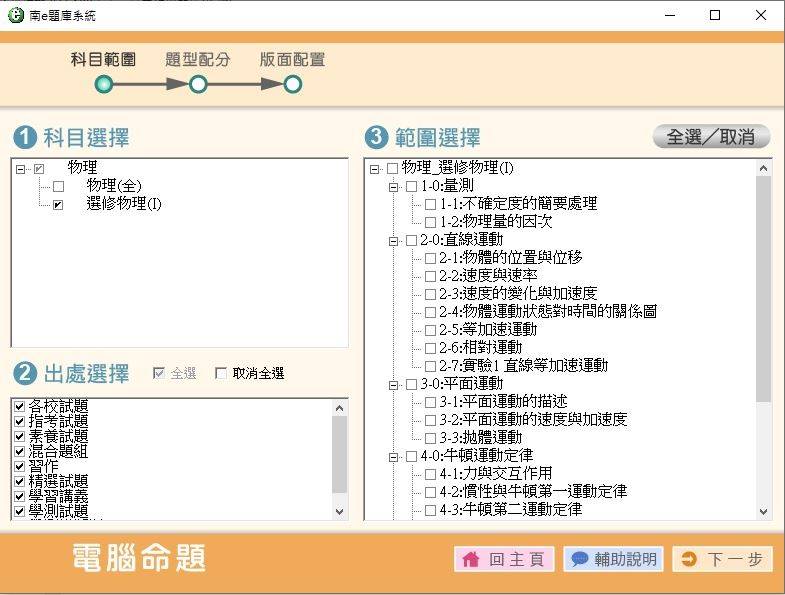The image size is (785, 595).
Task: Check 物理(全) subject checkbox
Action: 59,187
